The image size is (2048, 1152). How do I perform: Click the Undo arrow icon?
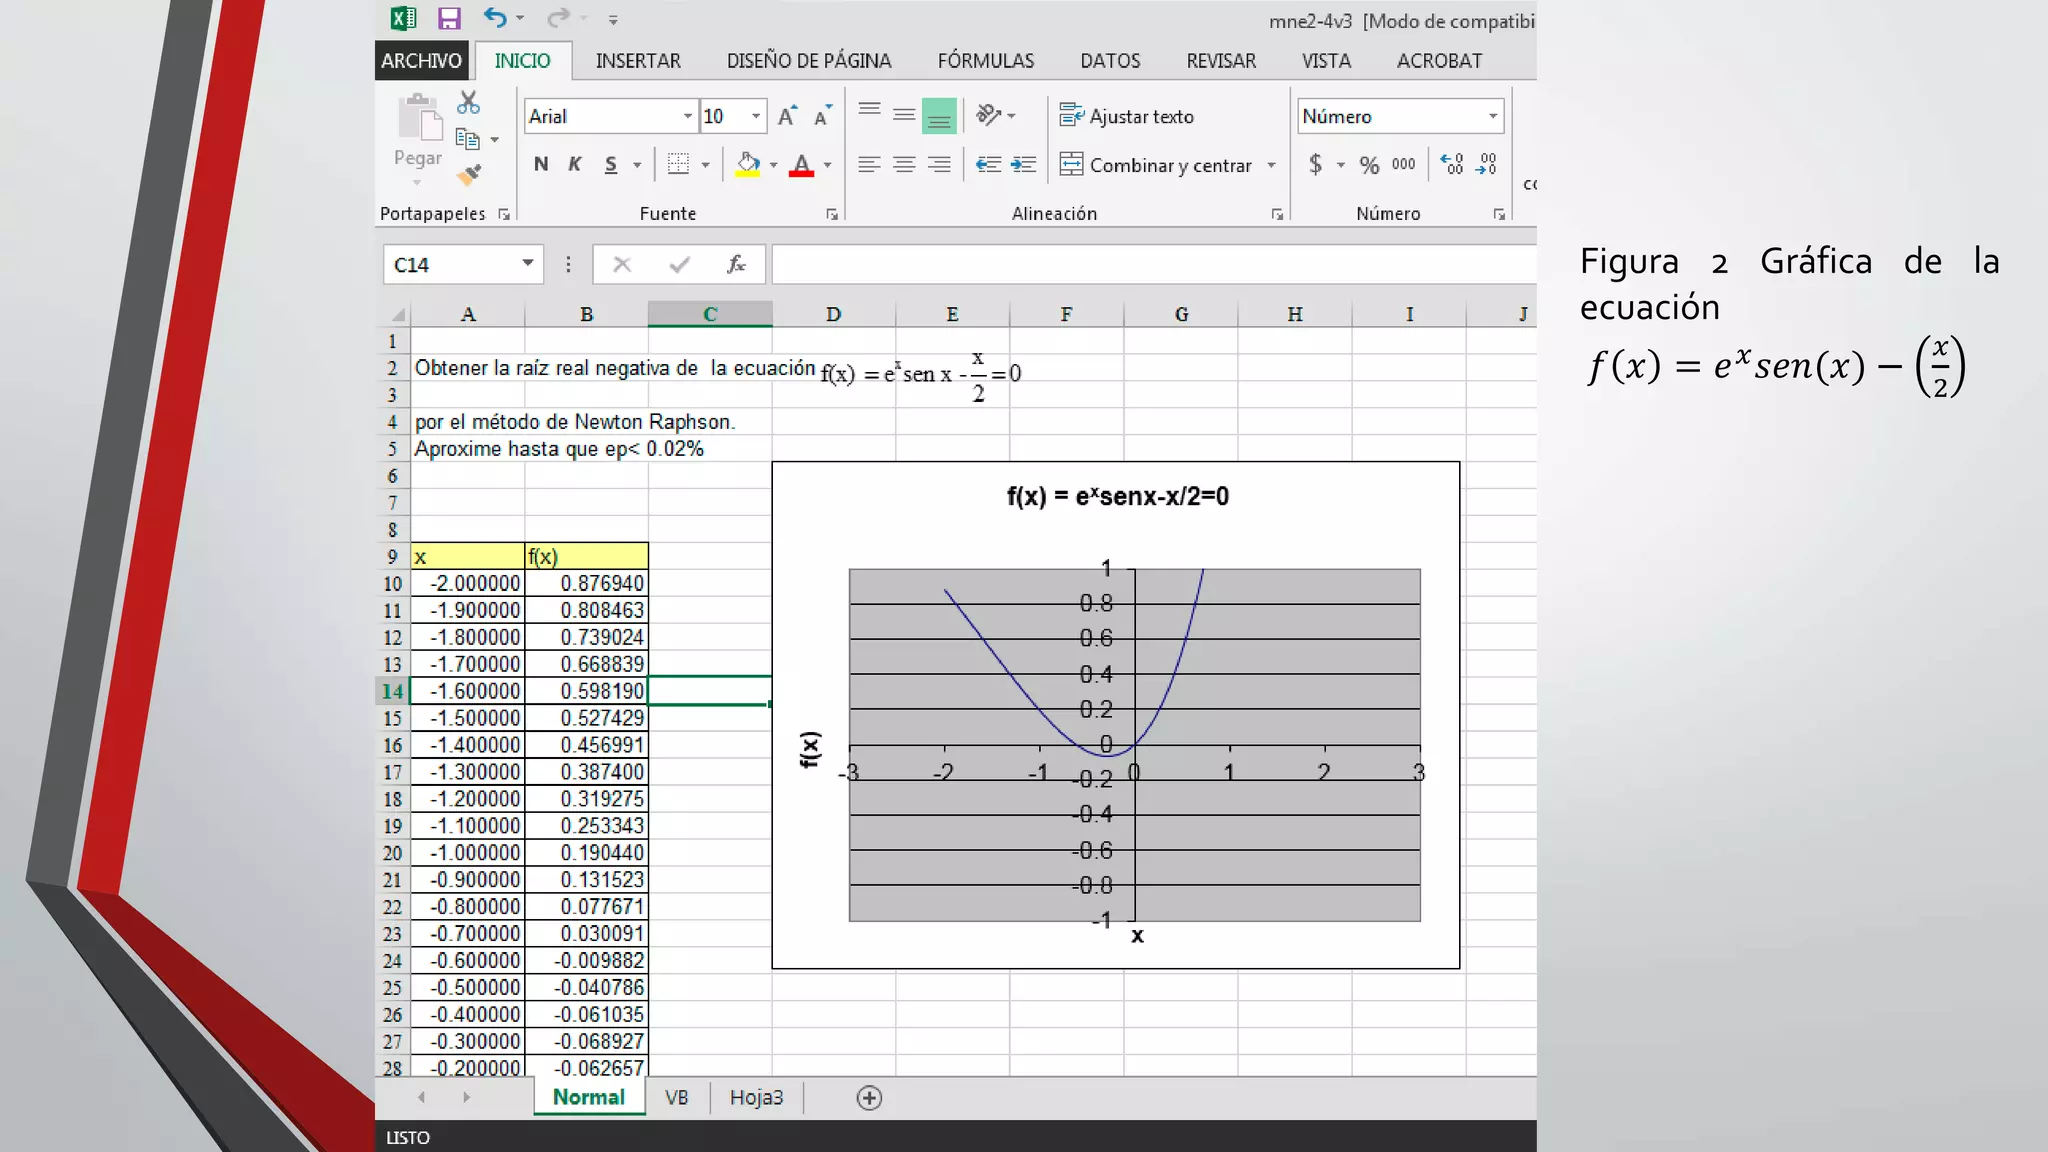495,17
